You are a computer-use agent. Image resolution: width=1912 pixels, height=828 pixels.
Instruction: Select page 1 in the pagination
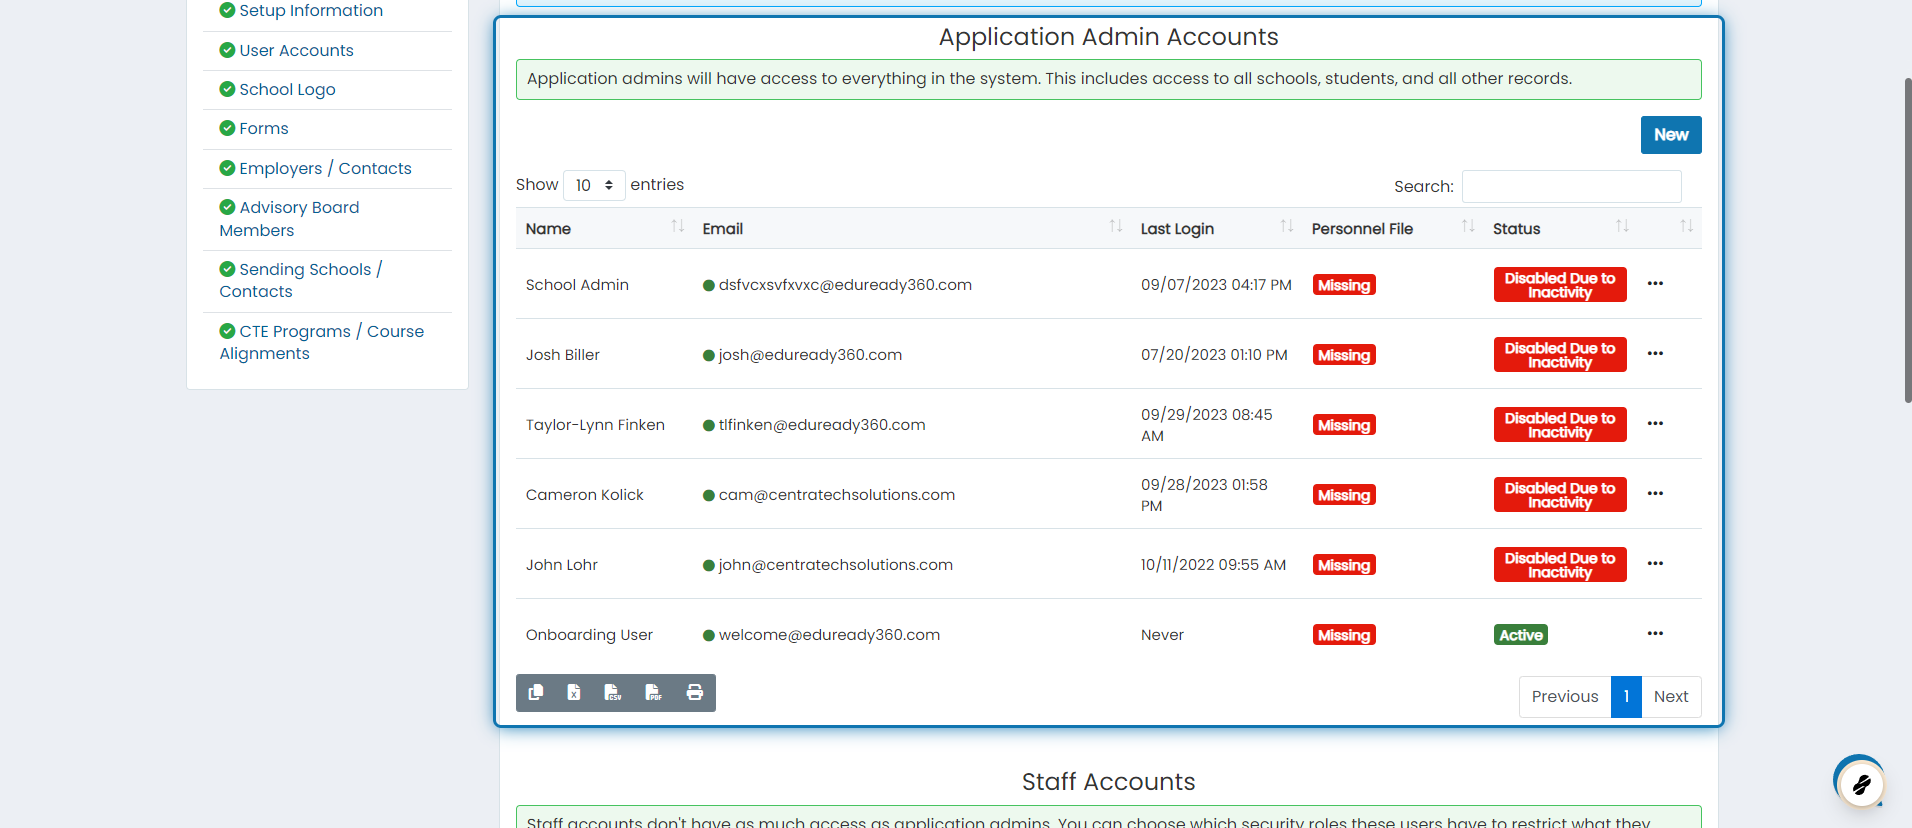coord(1626,697)
